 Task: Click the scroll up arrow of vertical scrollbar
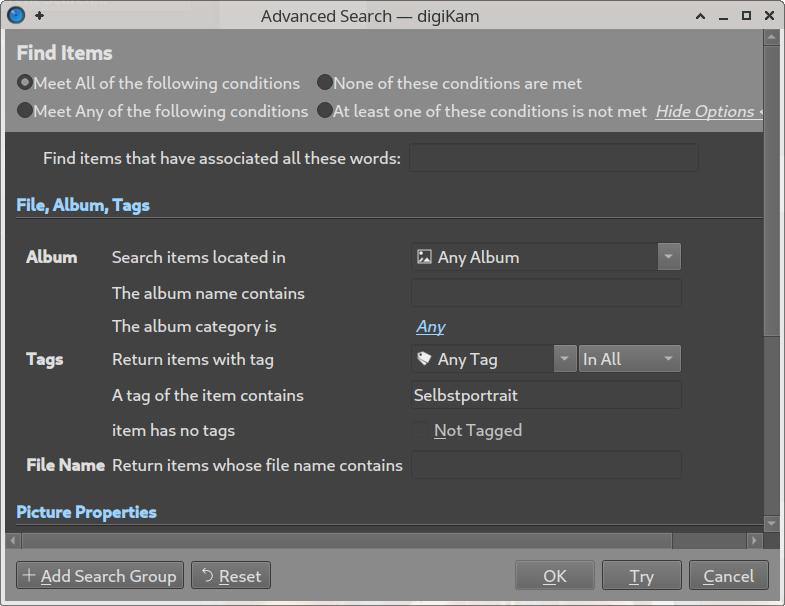(x=771, y=38)
